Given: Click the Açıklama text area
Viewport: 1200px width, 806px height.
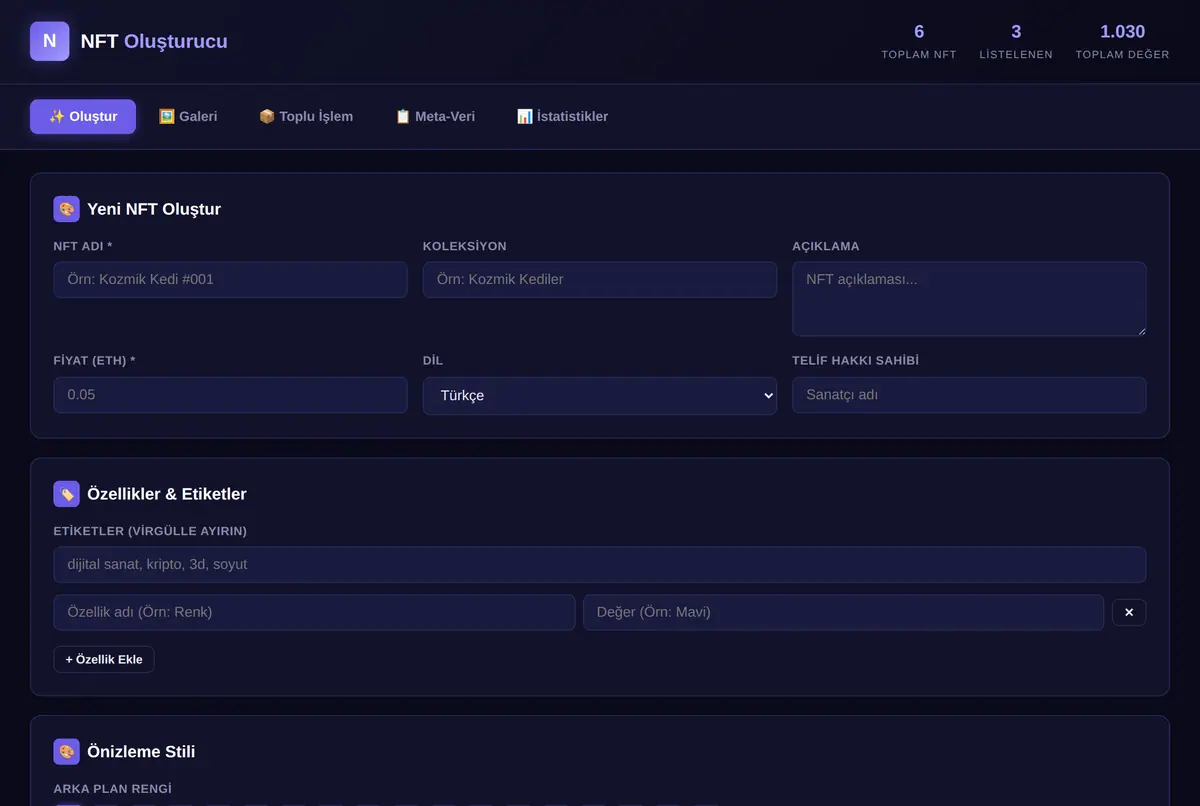Looking at the screenshot, I should click(969, 299).
